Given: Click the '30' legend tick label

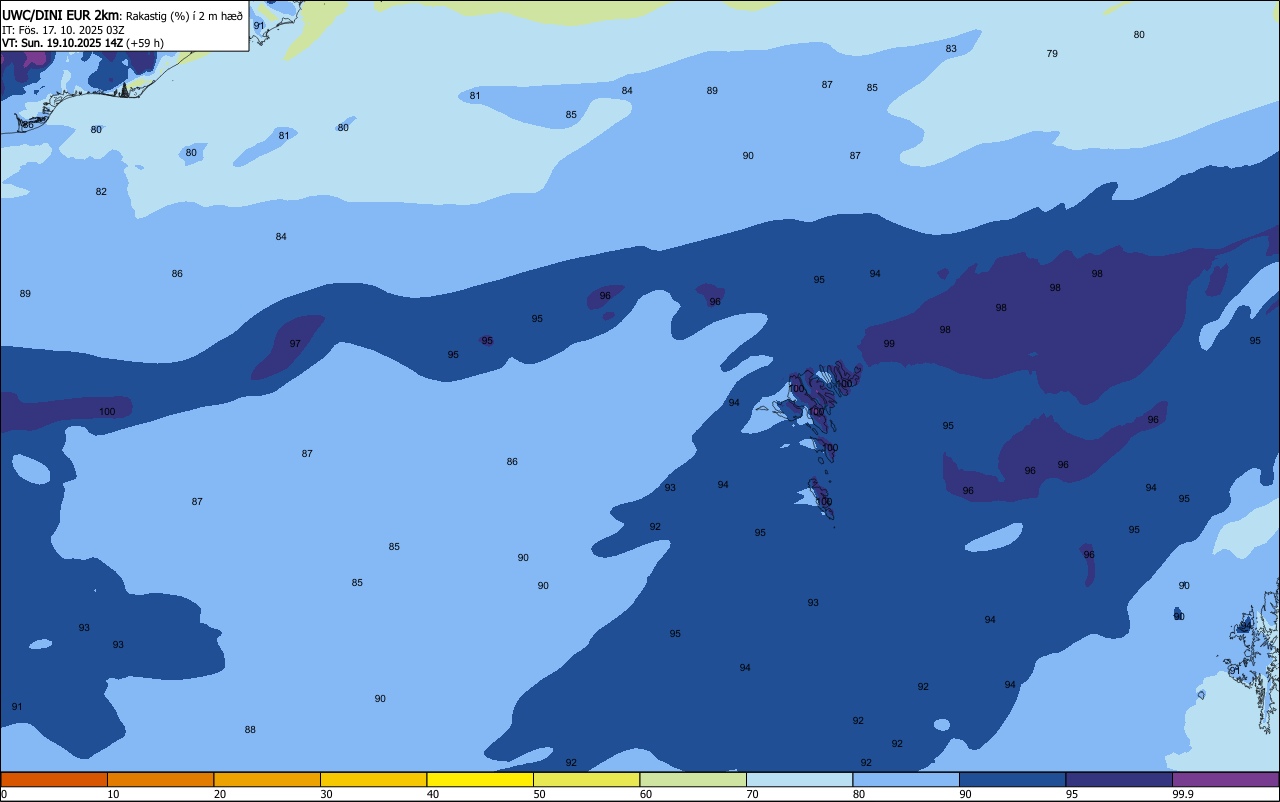Looking at the screenshot, I should tap(326, 794).
